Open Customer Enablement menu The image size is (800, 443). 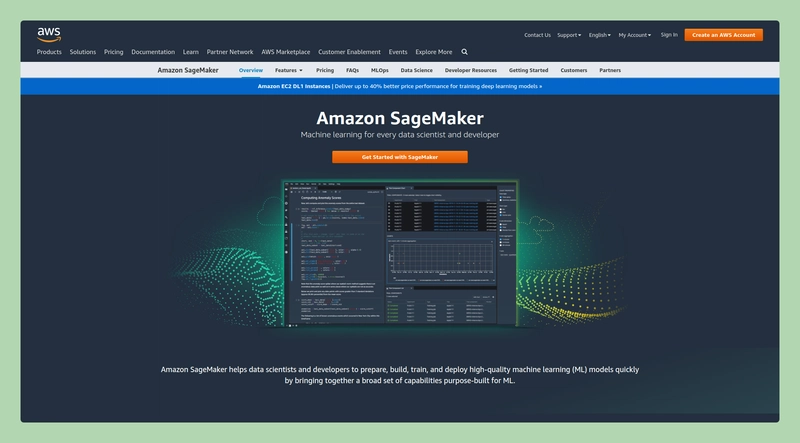(349, 52)
